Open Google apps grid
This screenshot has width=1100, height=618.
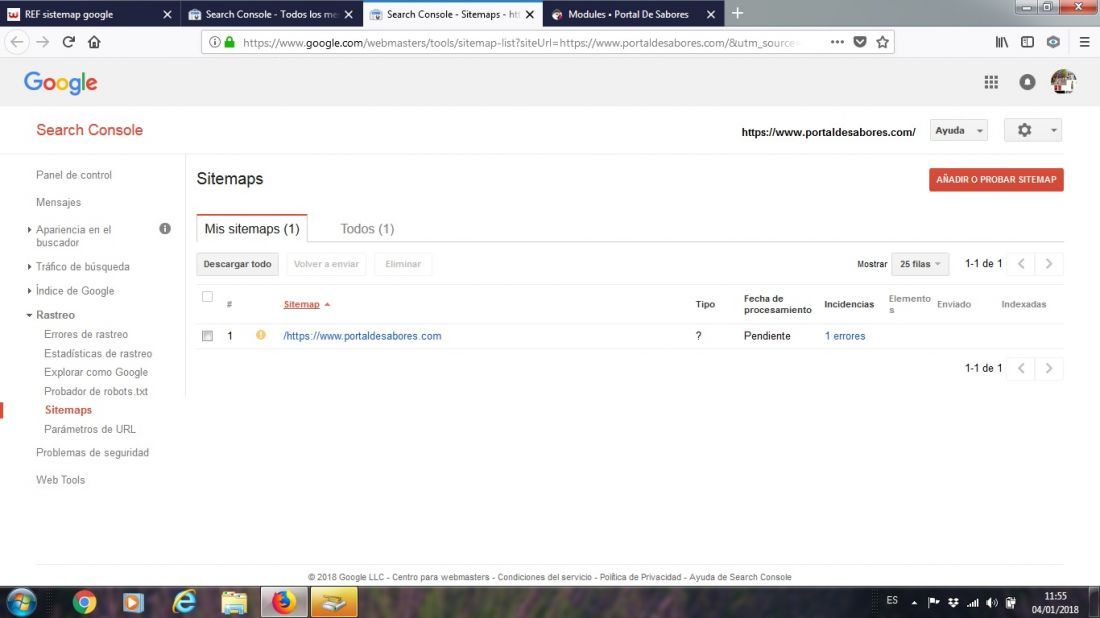click(x=991, y=82)
